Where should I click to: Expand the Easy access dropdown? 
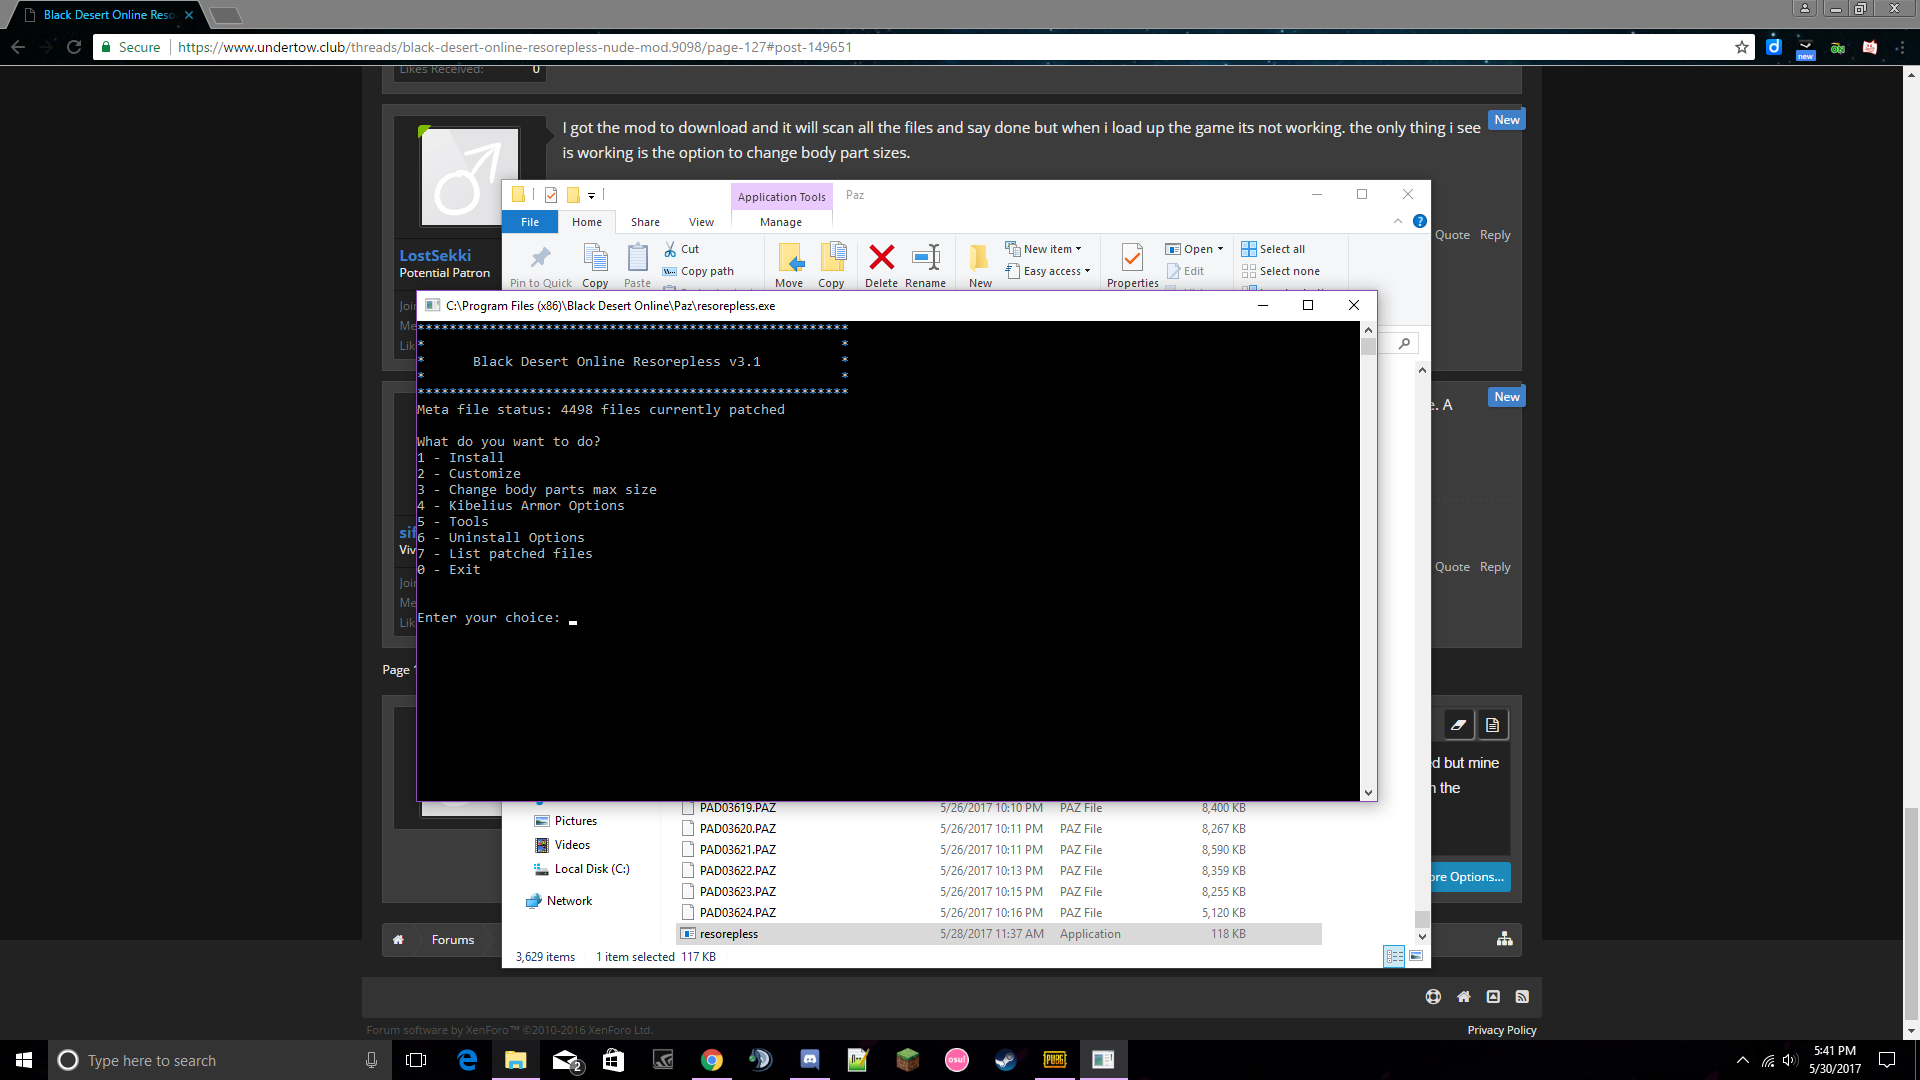(1087, 271)
